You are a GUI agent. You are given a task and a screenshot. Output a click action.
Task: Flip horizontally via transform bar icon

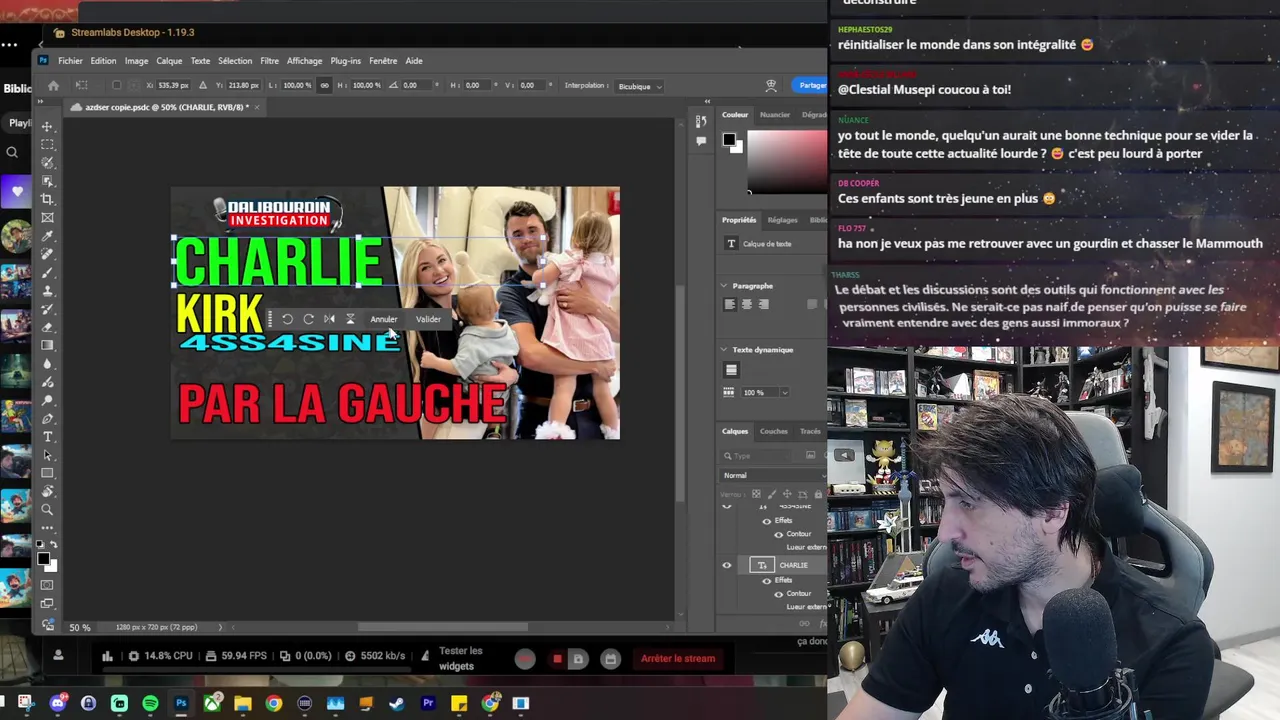(329, 319)
